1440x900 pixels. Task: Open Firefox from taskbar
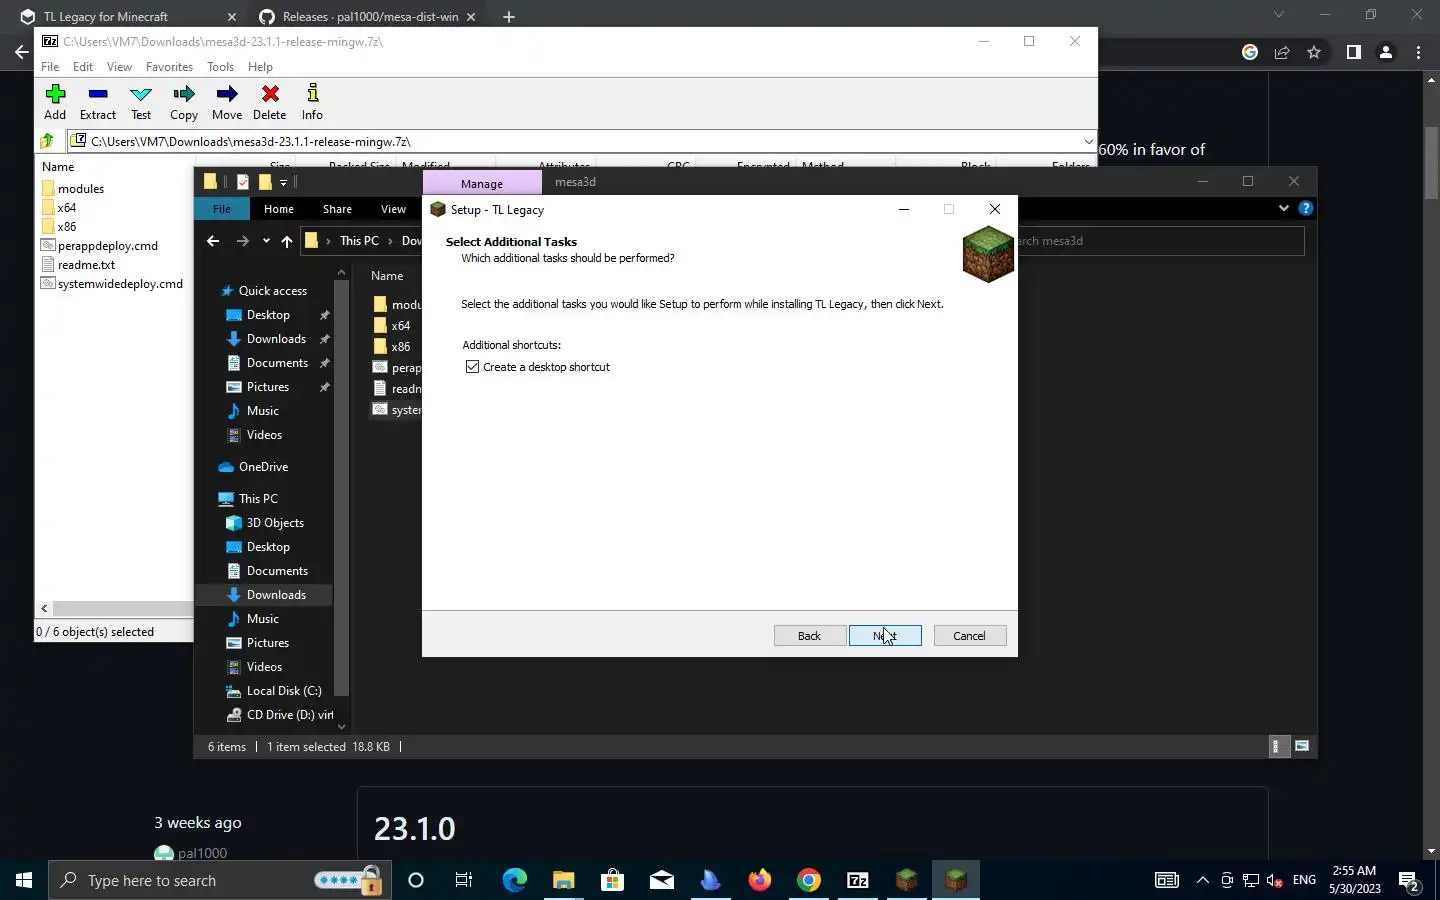point(760,880)
